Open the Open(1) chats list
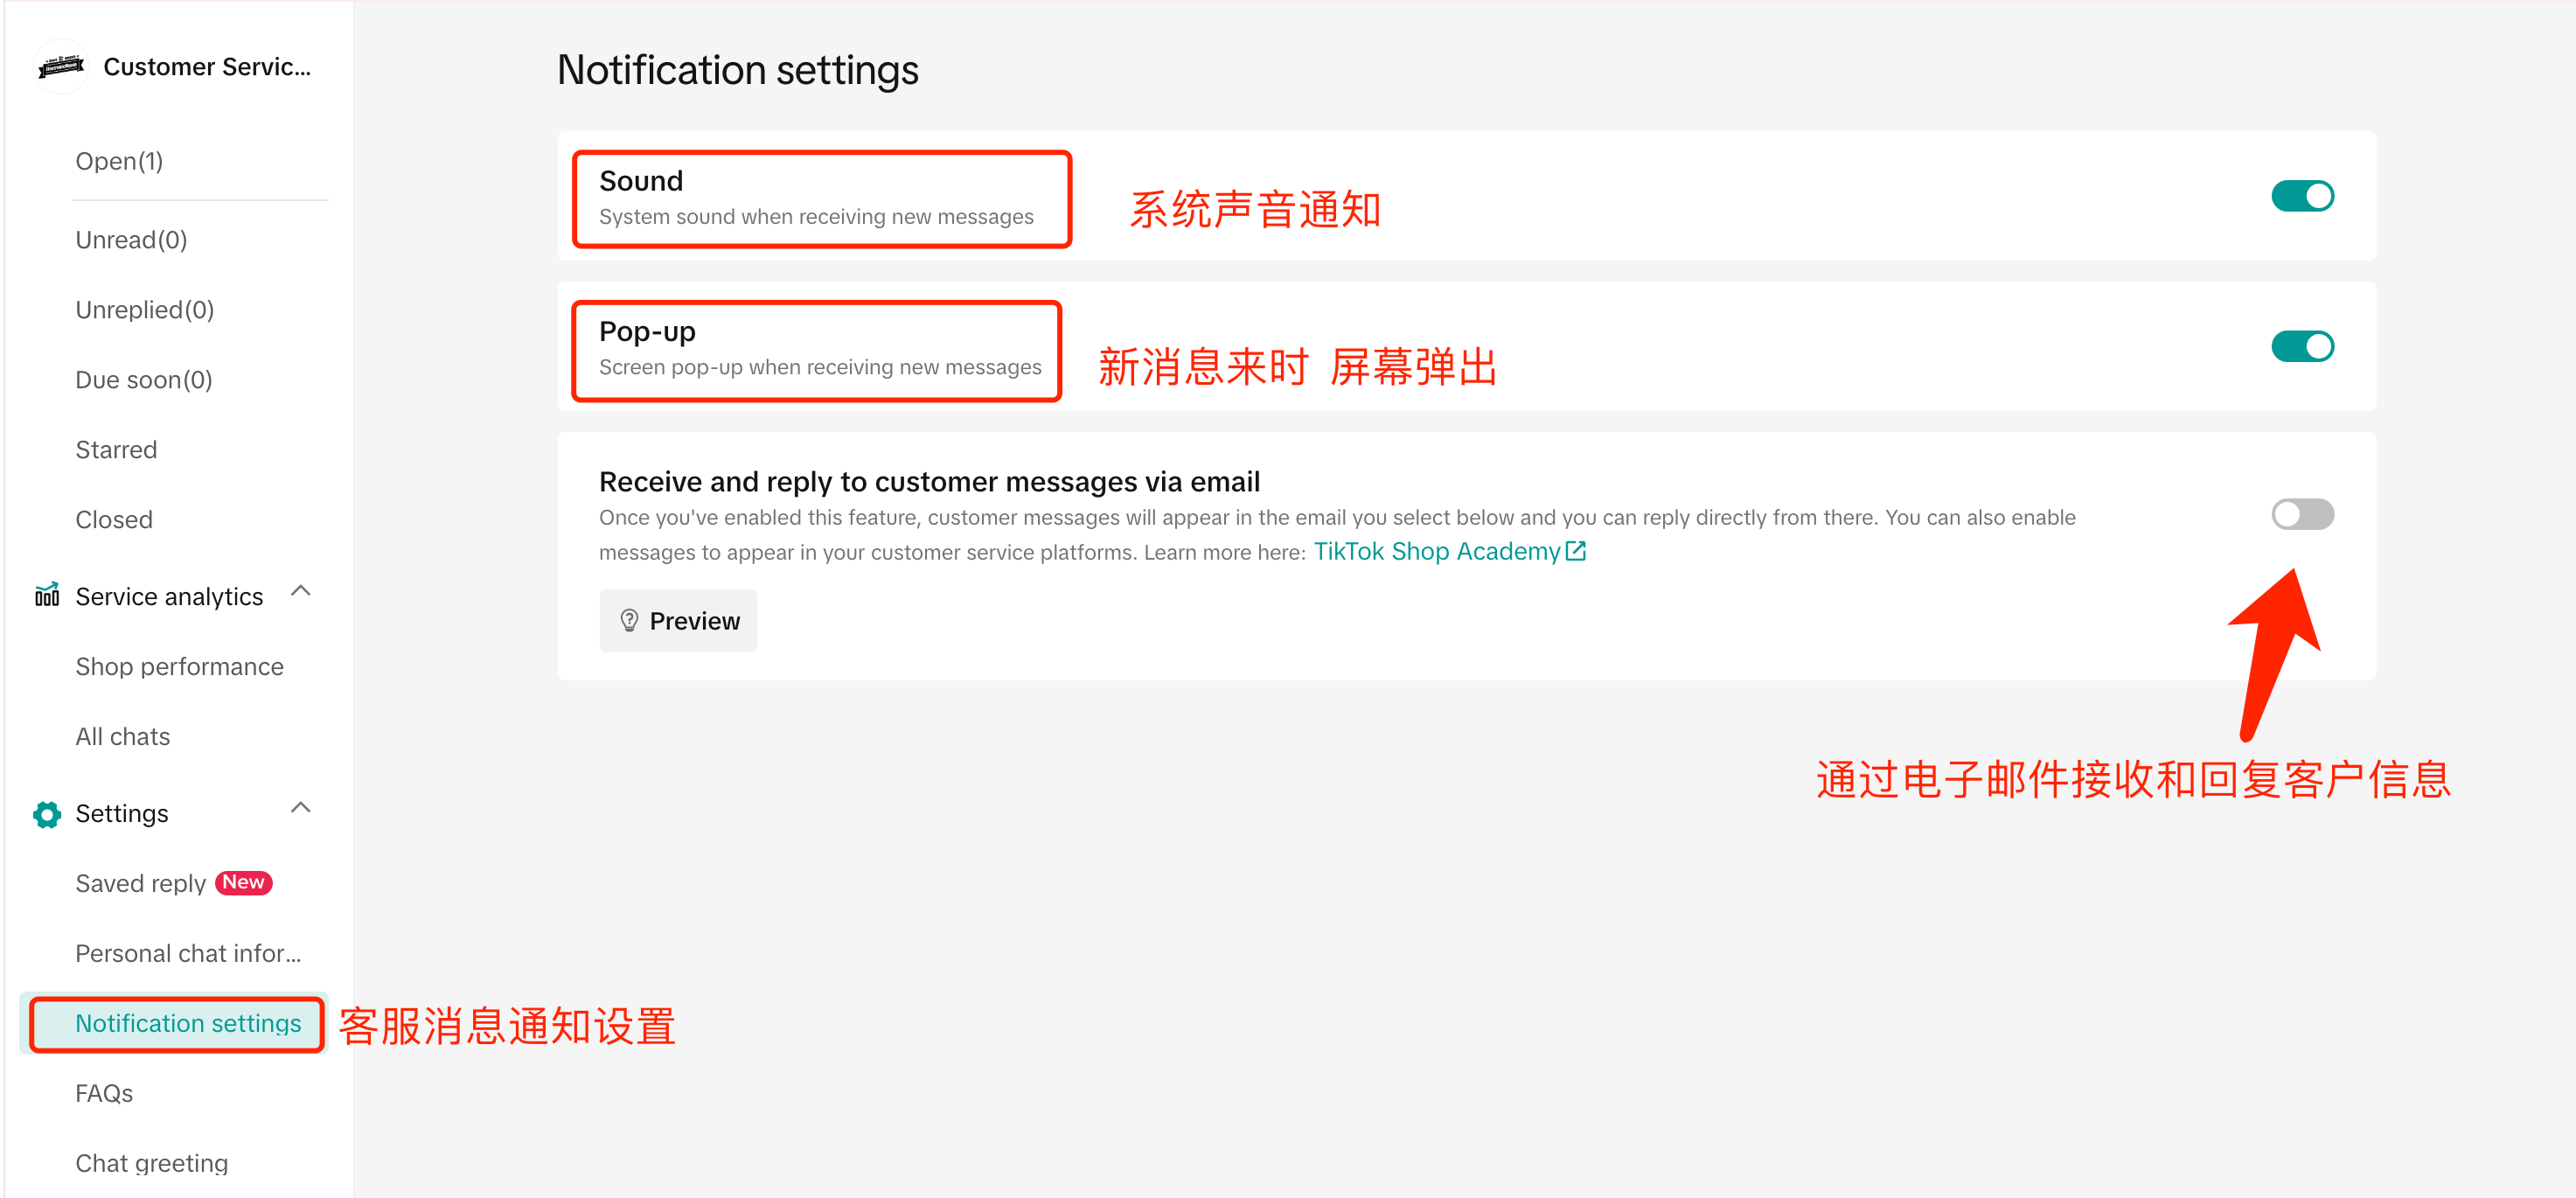Viewport: 2576px width, 1198px height. 119,161
